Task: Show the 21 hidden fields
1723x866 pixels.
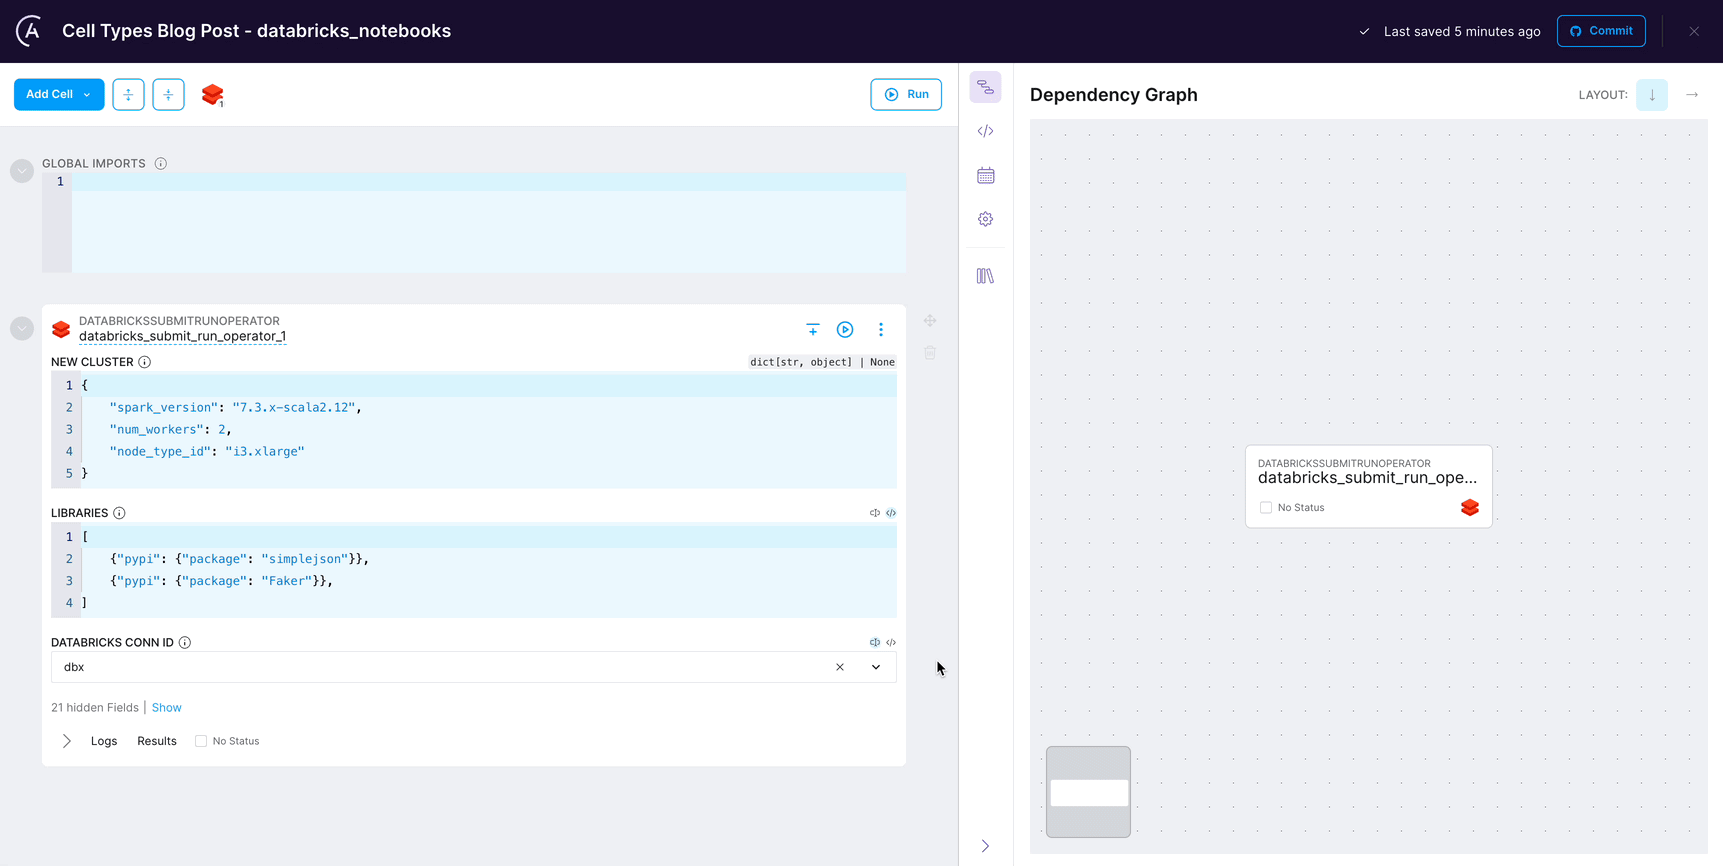Action: tap(167, 708)
